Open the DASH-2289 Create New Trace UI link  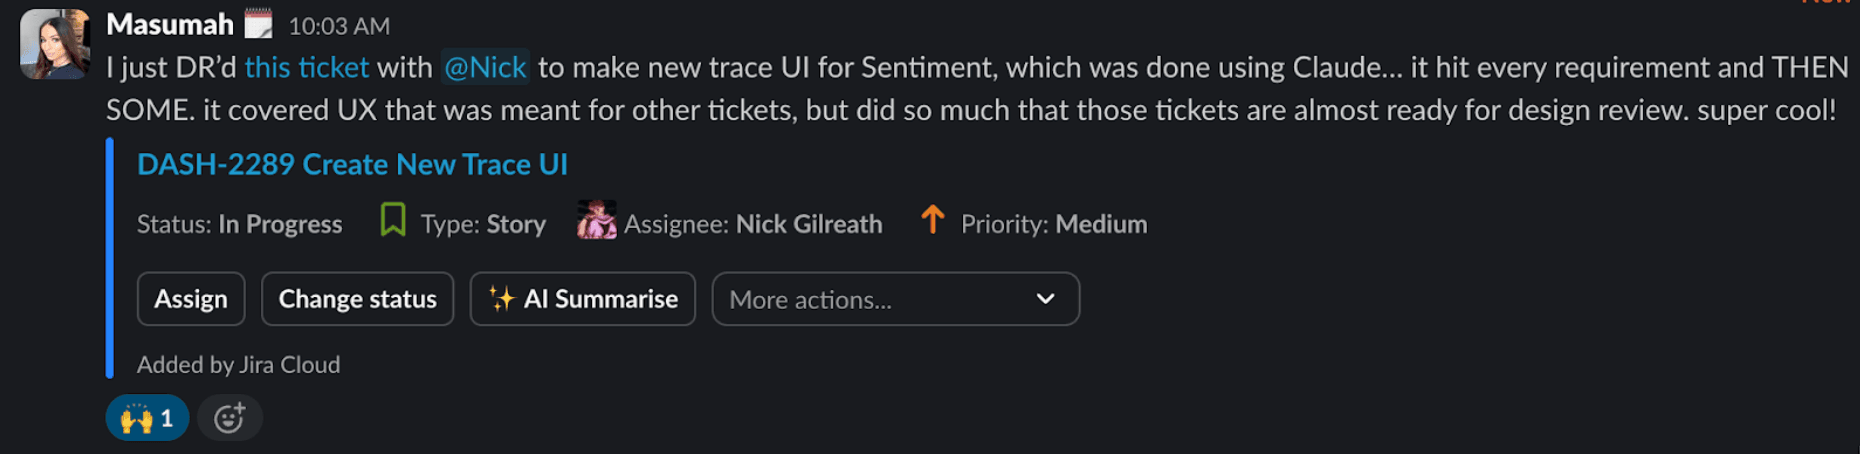352,164
